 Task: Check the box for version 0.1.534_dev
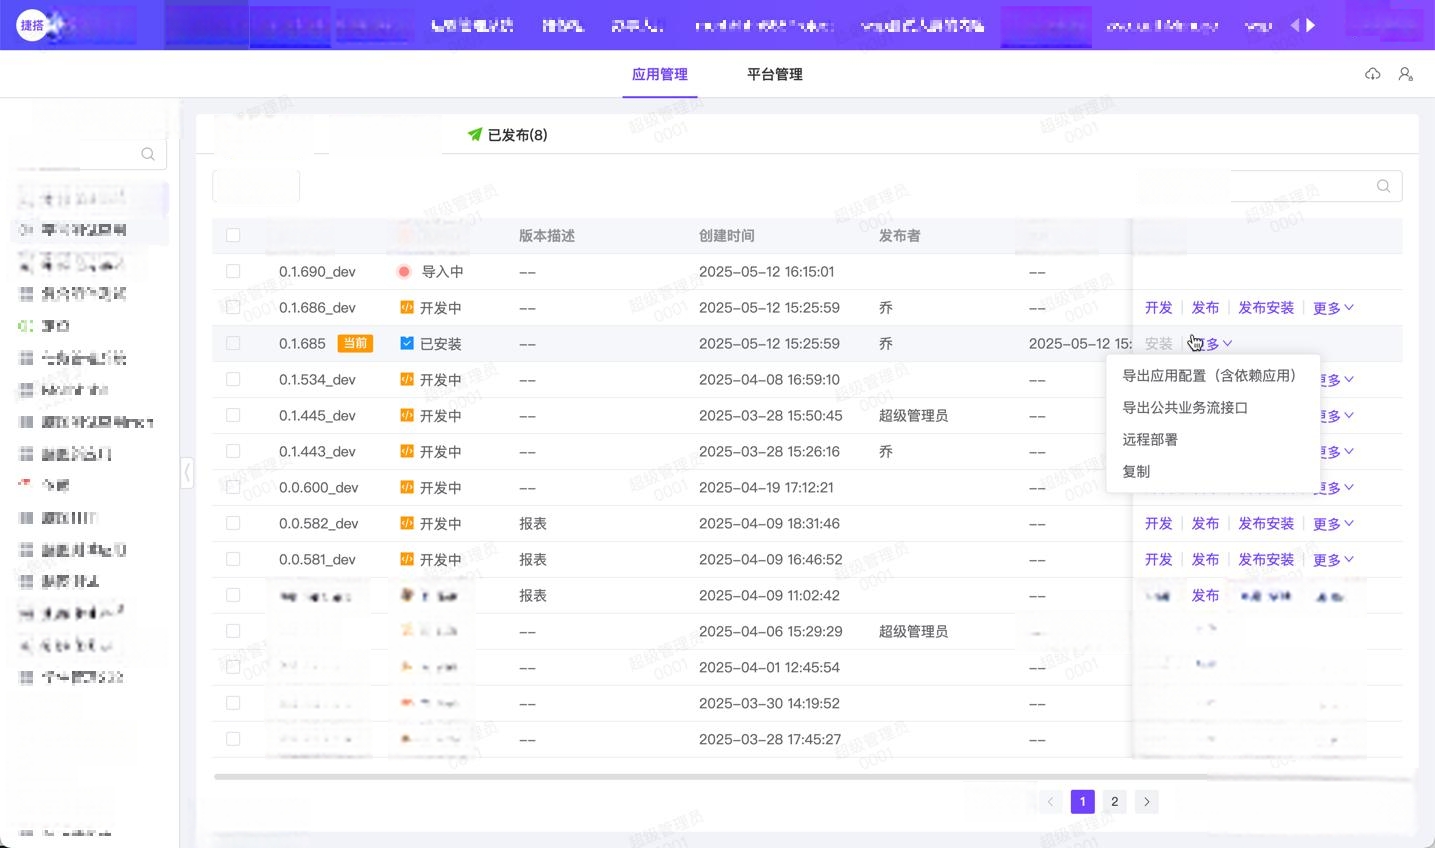(x=233, y=379)
